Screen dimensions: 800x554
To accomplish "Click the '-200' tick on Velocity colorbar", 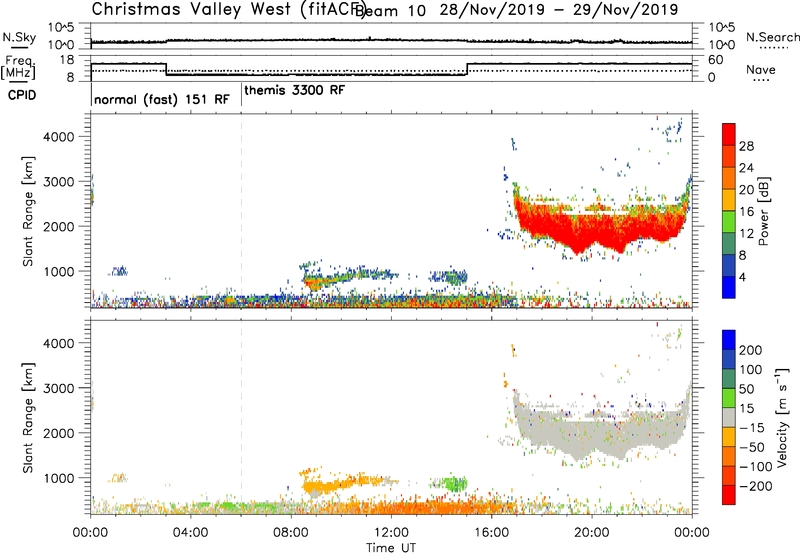I will pyautogui.click(x=756, y=486).
